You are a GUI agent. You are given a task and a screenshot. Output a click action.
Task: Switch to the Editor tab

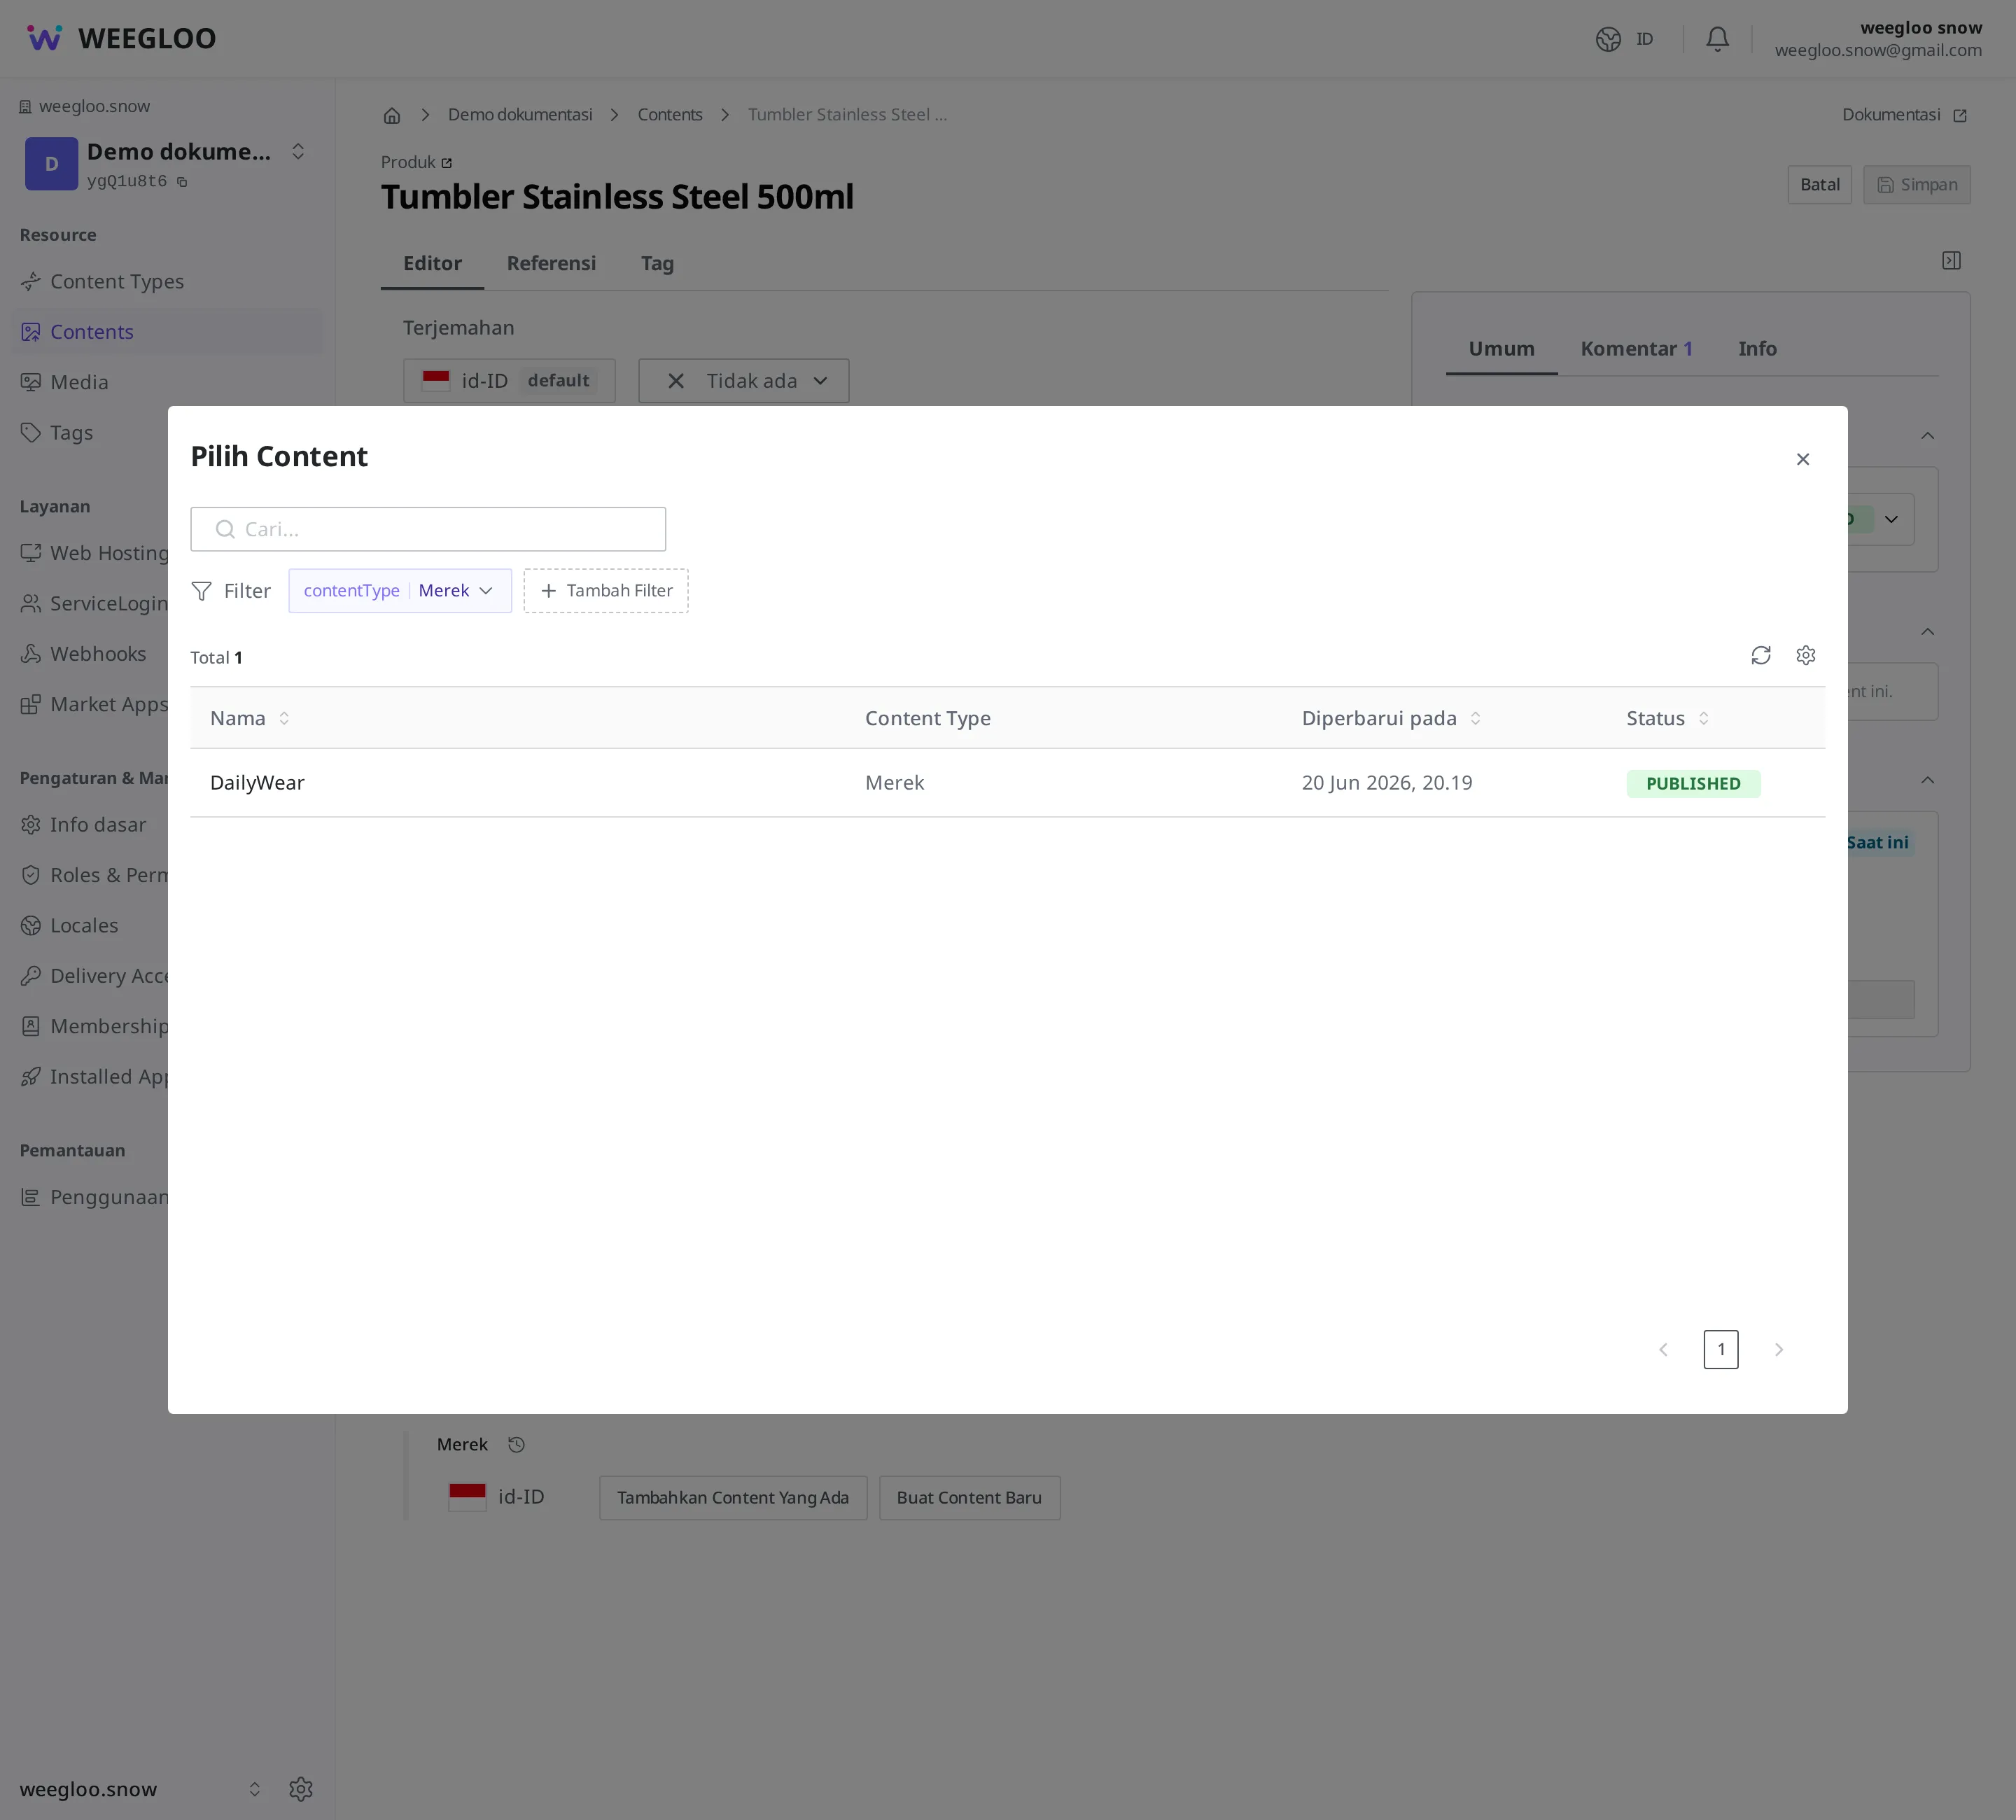432,264
